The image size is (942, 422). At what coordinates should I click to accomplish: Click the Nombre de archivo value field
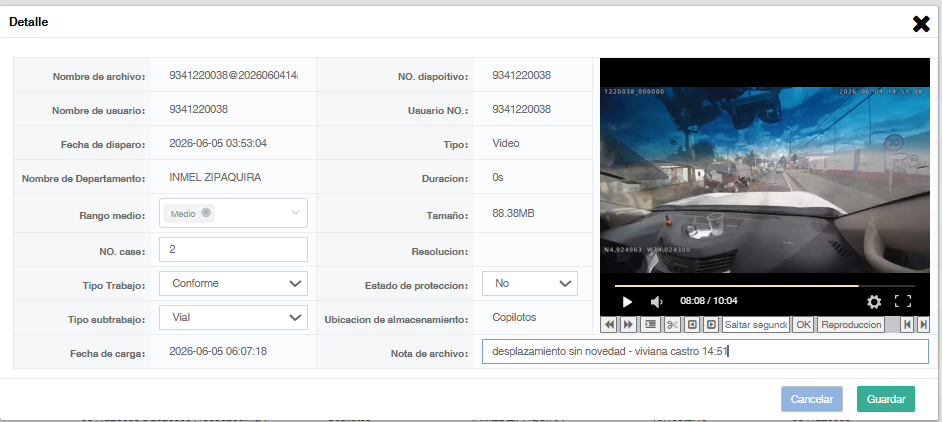point(234,75)
